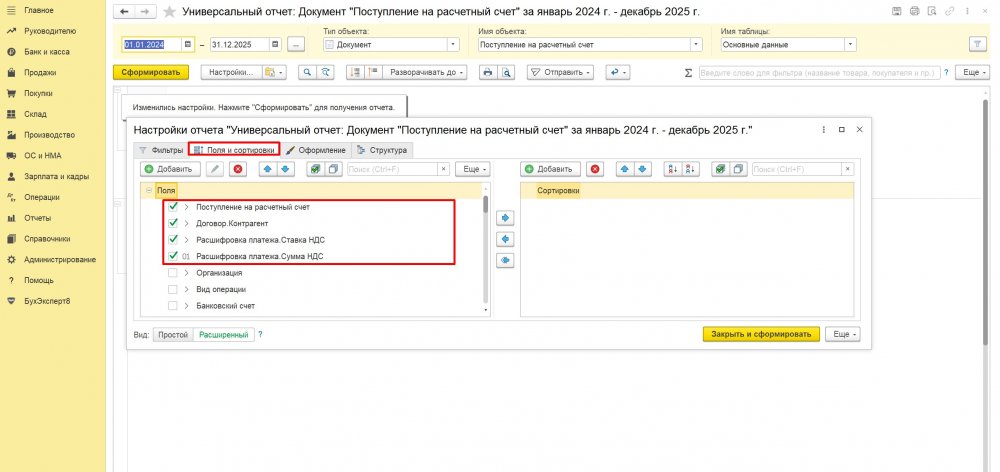Open calendar for end date 31.12.2025
The image size is (1000, 472).
[276, 45]
